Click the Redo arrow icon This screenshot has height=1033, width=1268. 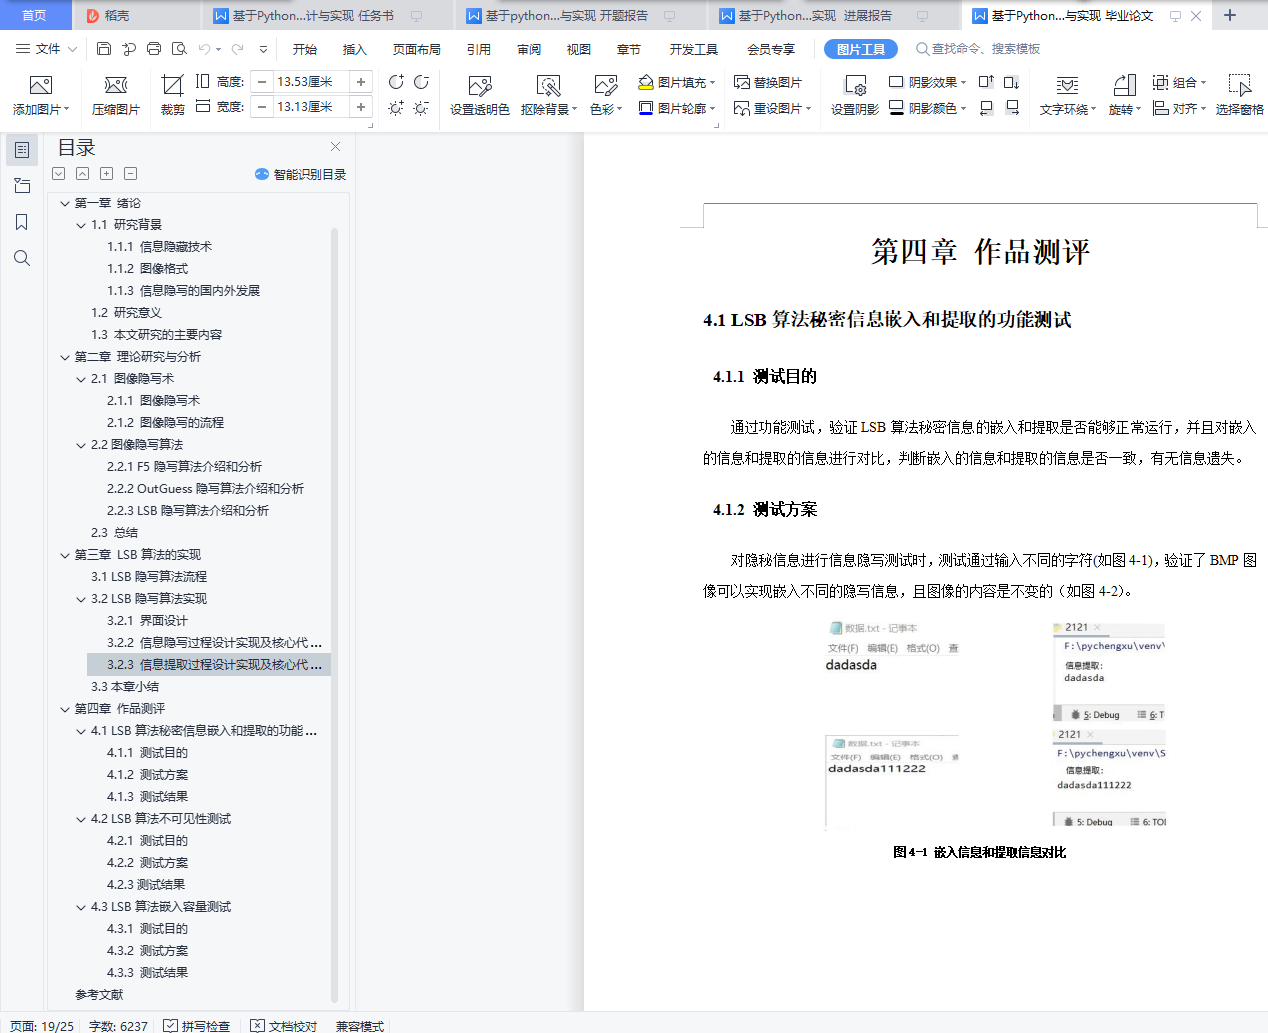pyautogui.click(x=237, y=49)
